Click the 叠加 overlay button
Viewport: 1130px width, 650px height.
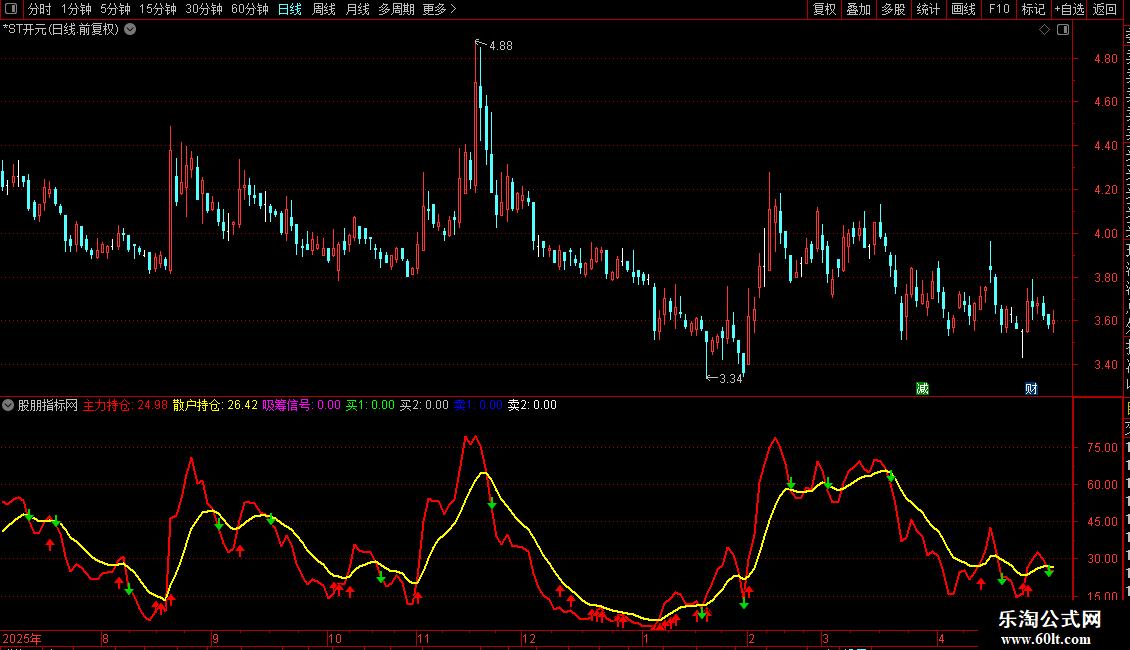(x=858, y=9)
